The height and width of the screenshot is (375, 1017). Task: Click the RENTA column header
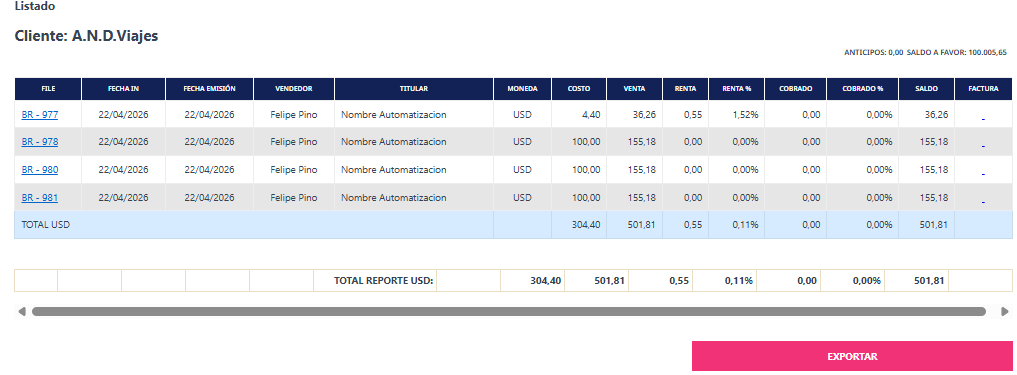[x=686, y=89]
